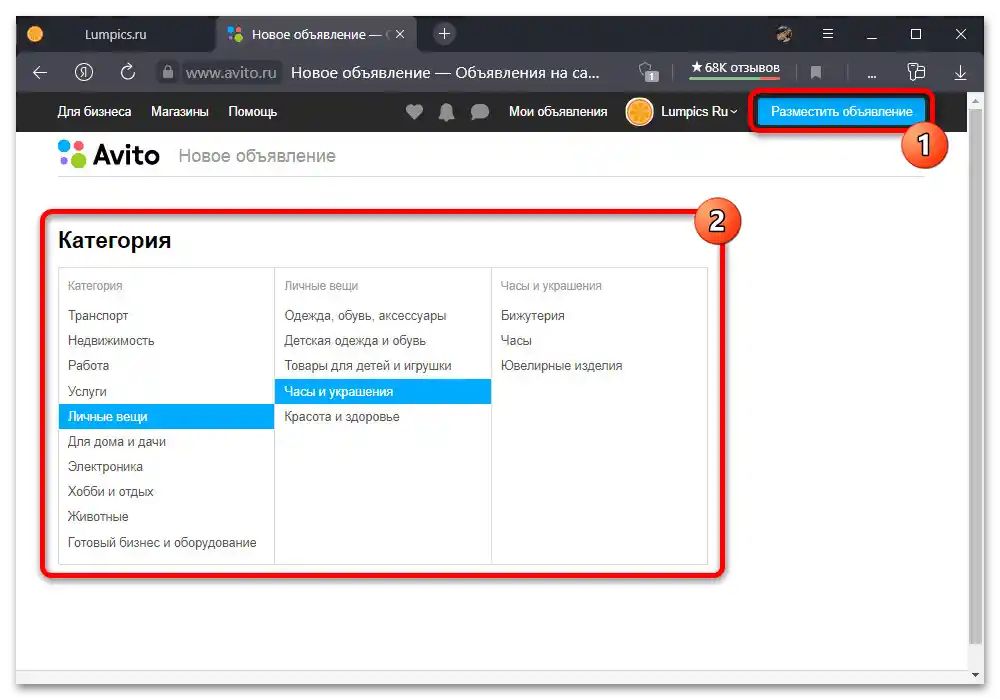Open Avito messages chat bubble icon

coord(480,112)
